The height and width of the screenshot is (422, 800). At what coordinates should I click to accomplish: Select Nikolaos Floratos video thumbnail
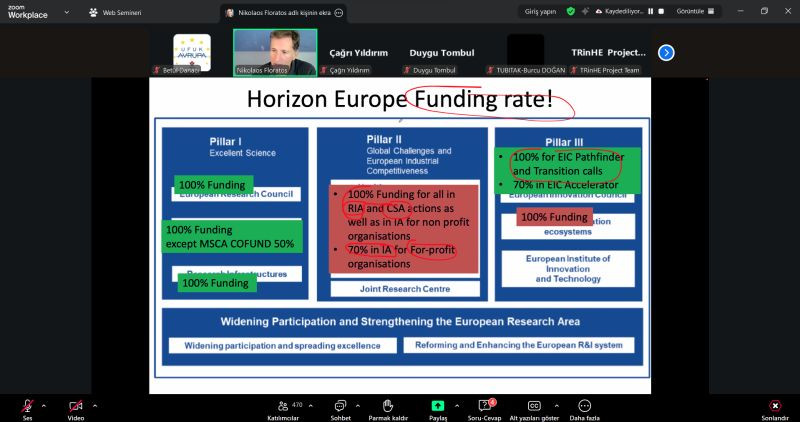tap(275, 53)
